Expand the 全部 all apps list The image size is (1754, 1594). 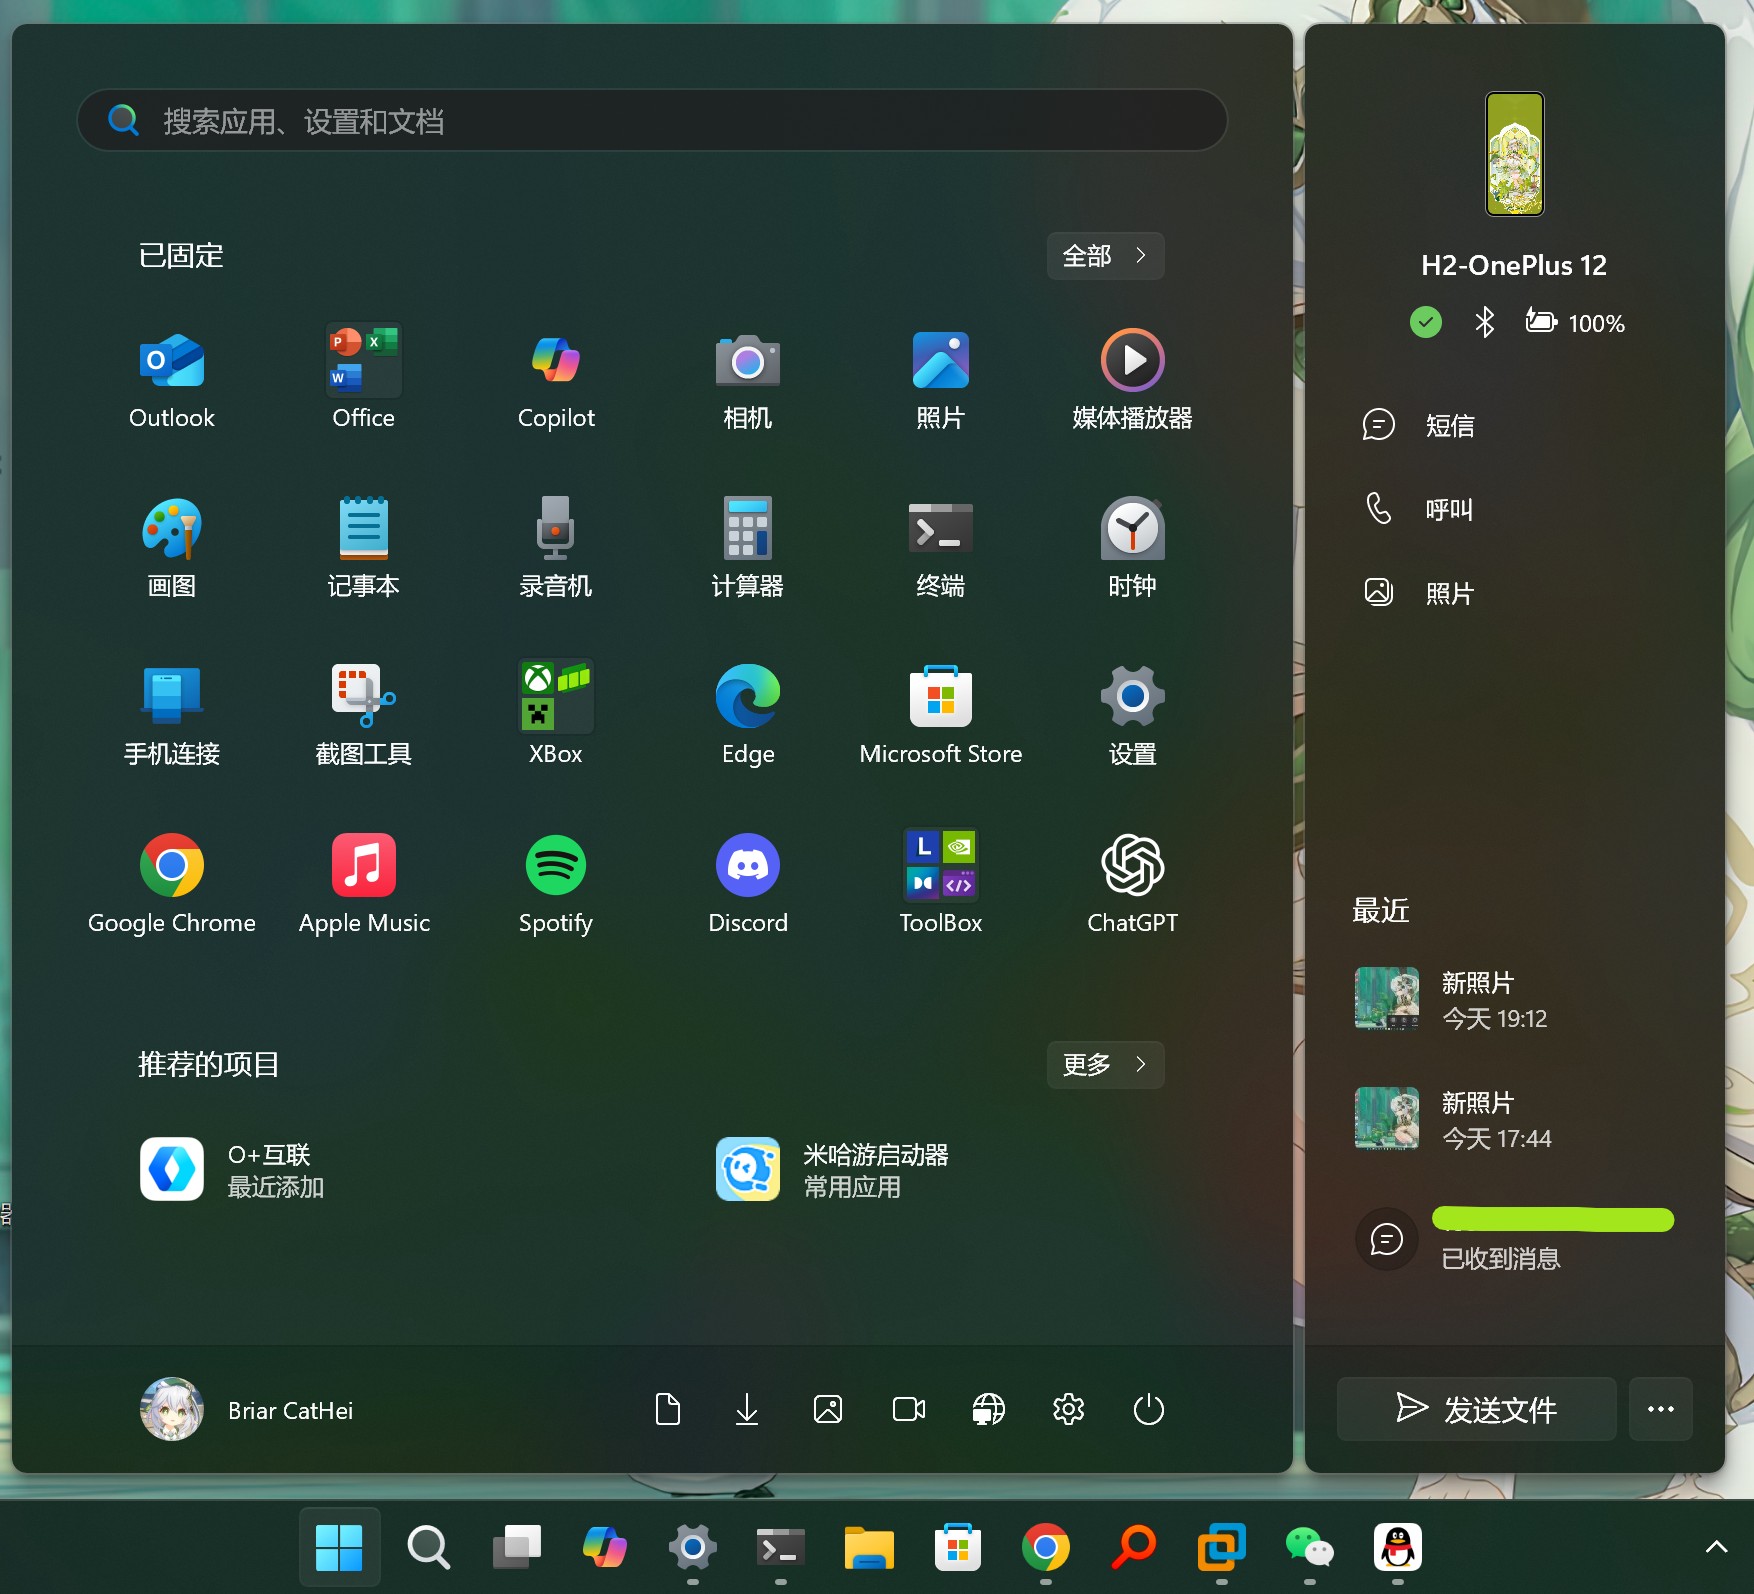coord(1105,256)
